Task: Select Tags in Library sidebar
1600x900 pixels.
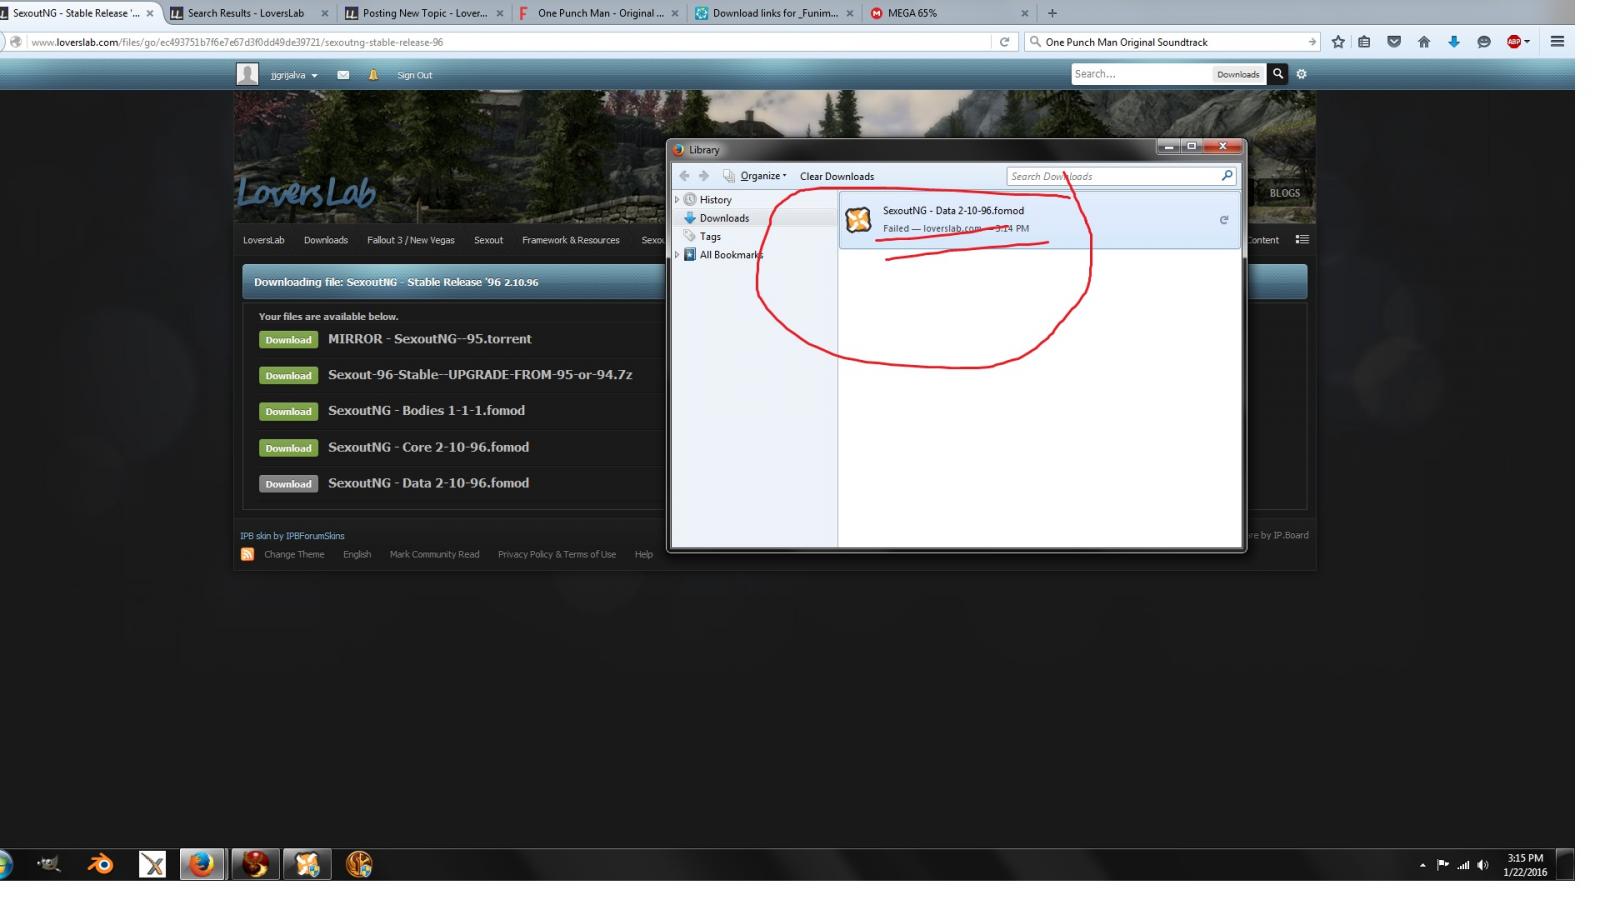Action: click(710, 237)
